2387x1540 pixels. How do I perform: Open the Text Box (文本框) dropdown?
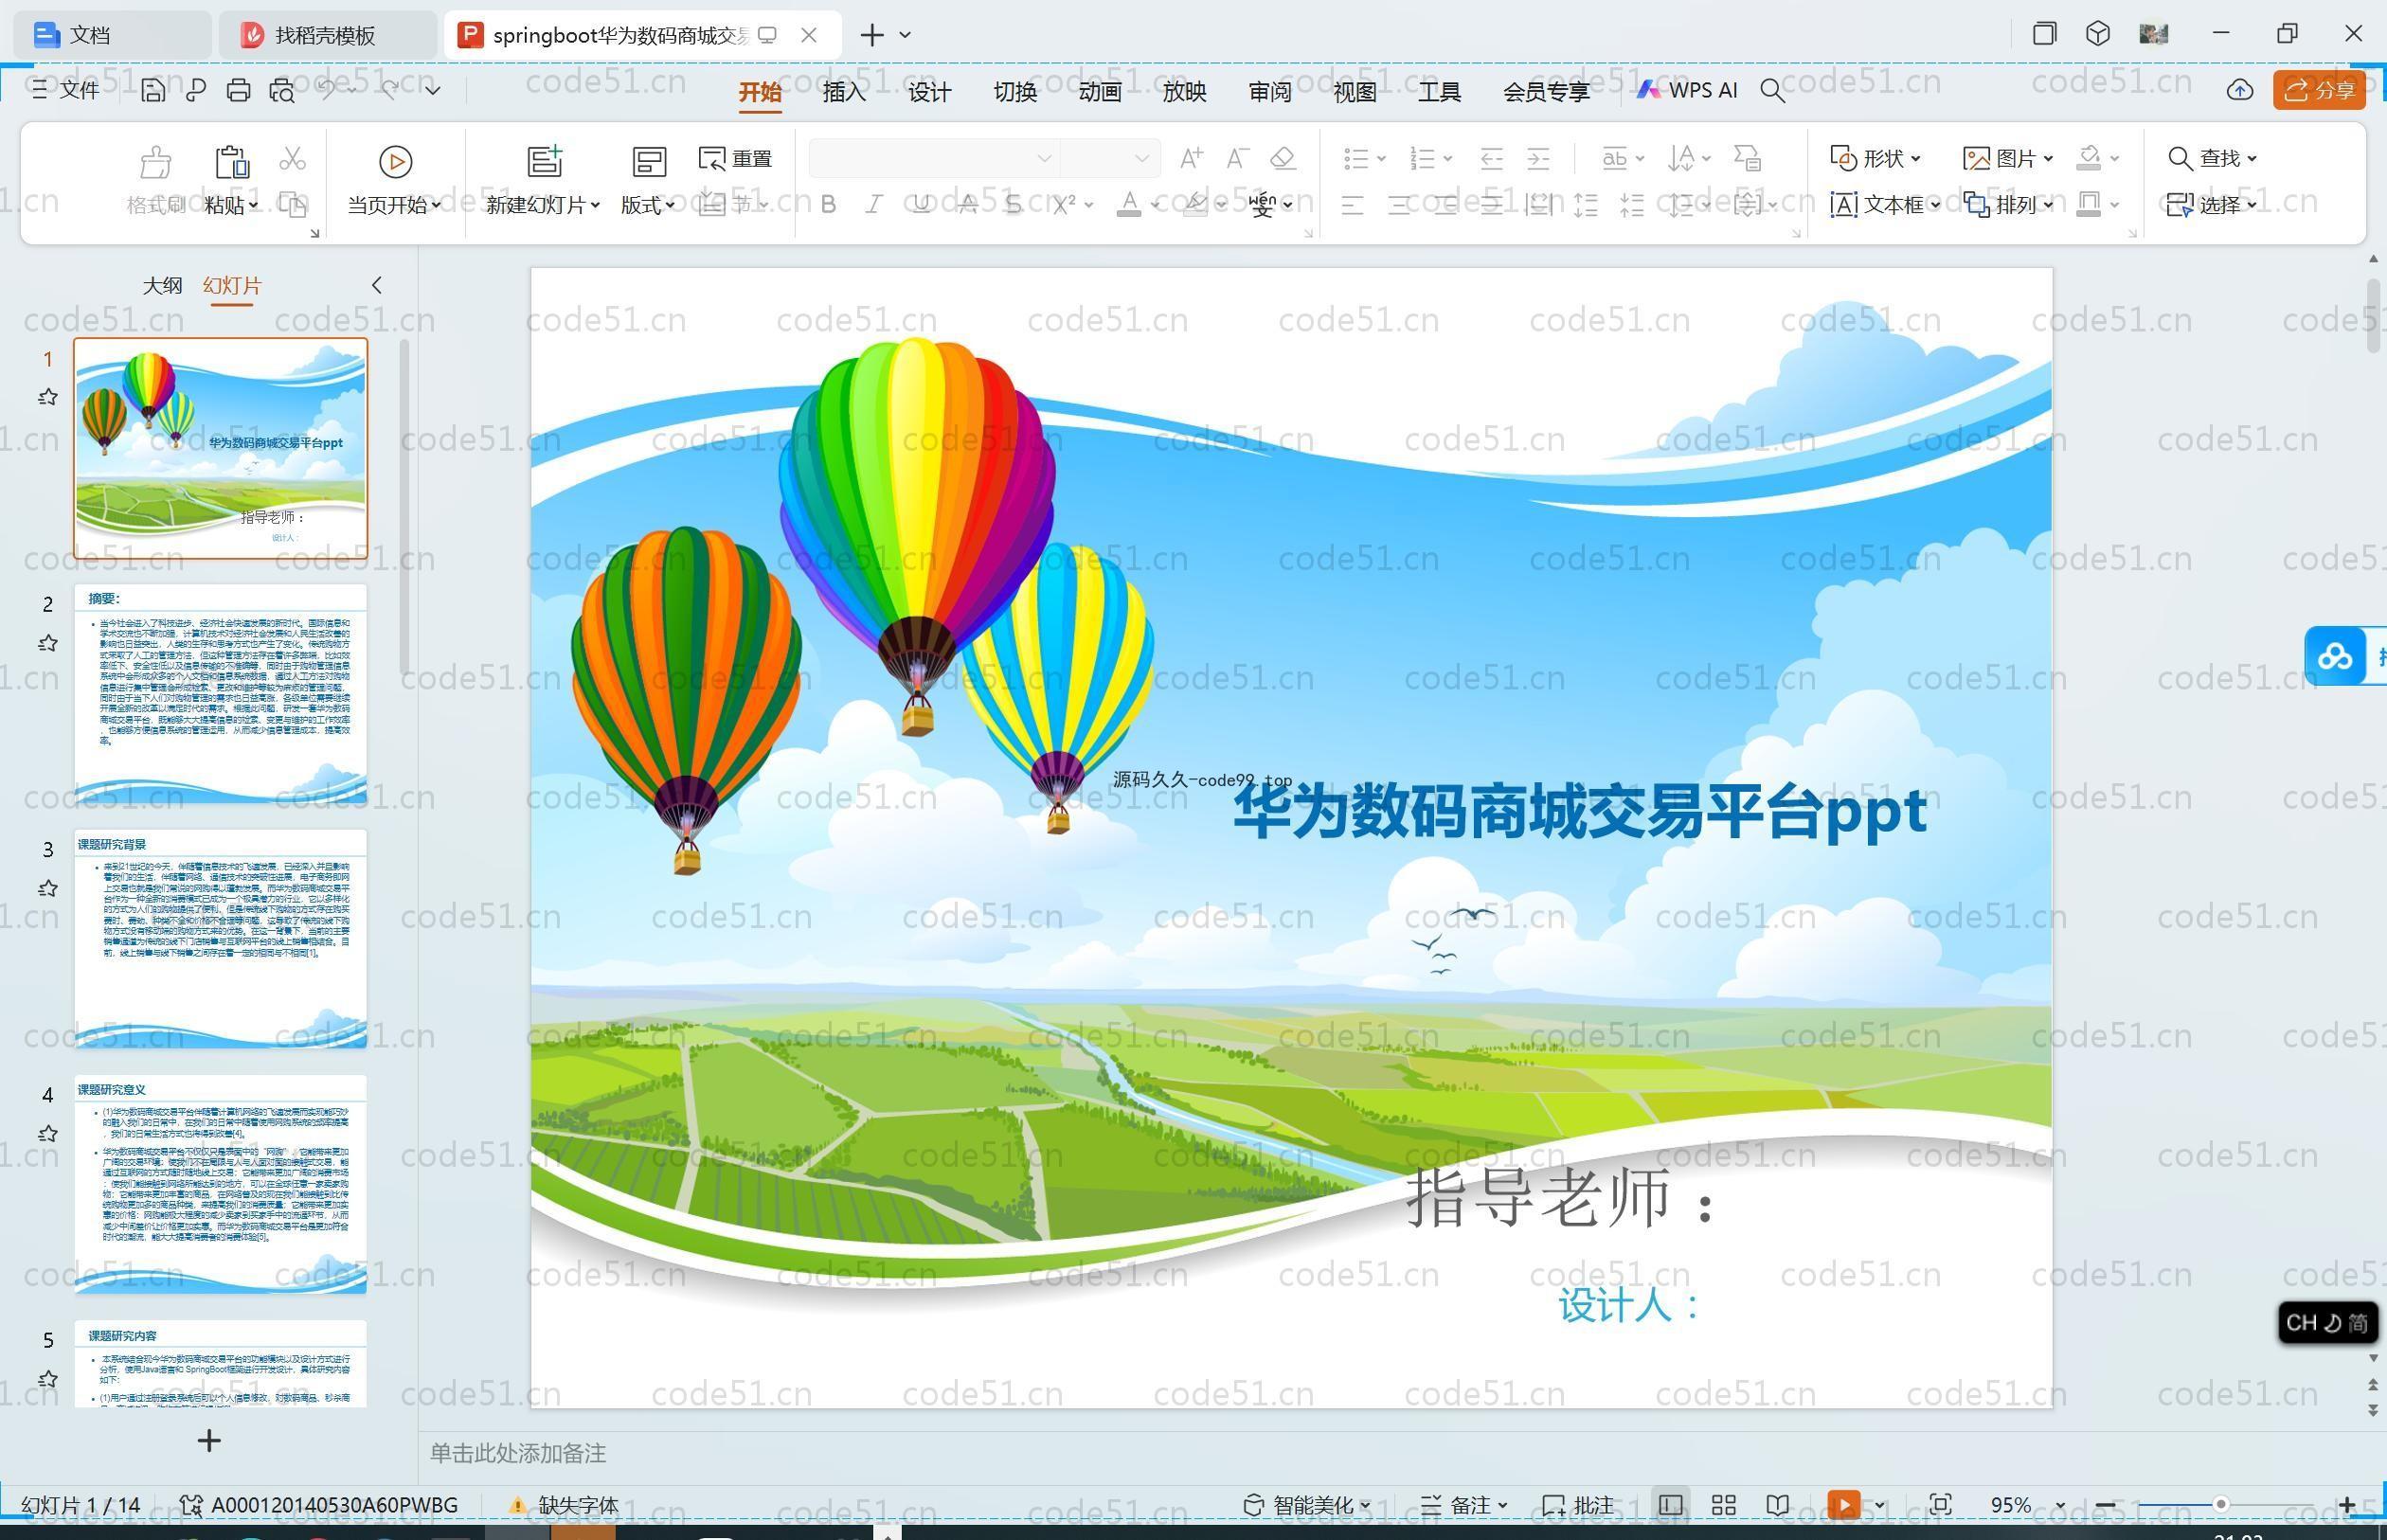pyautogui.click(x=1885, y=205)
